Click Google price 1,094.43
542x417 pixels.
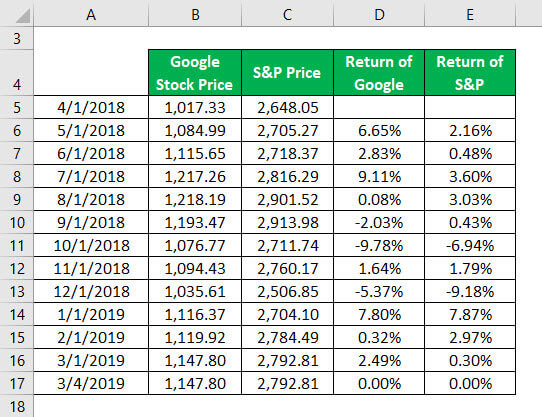(195, 268)
